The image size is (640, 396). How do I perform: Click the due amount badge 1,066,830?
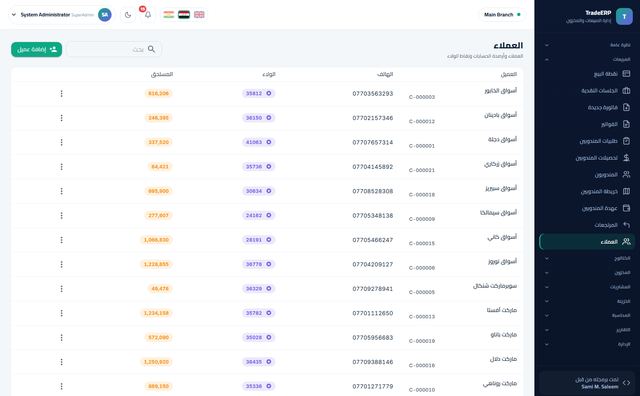click(156, 240)
